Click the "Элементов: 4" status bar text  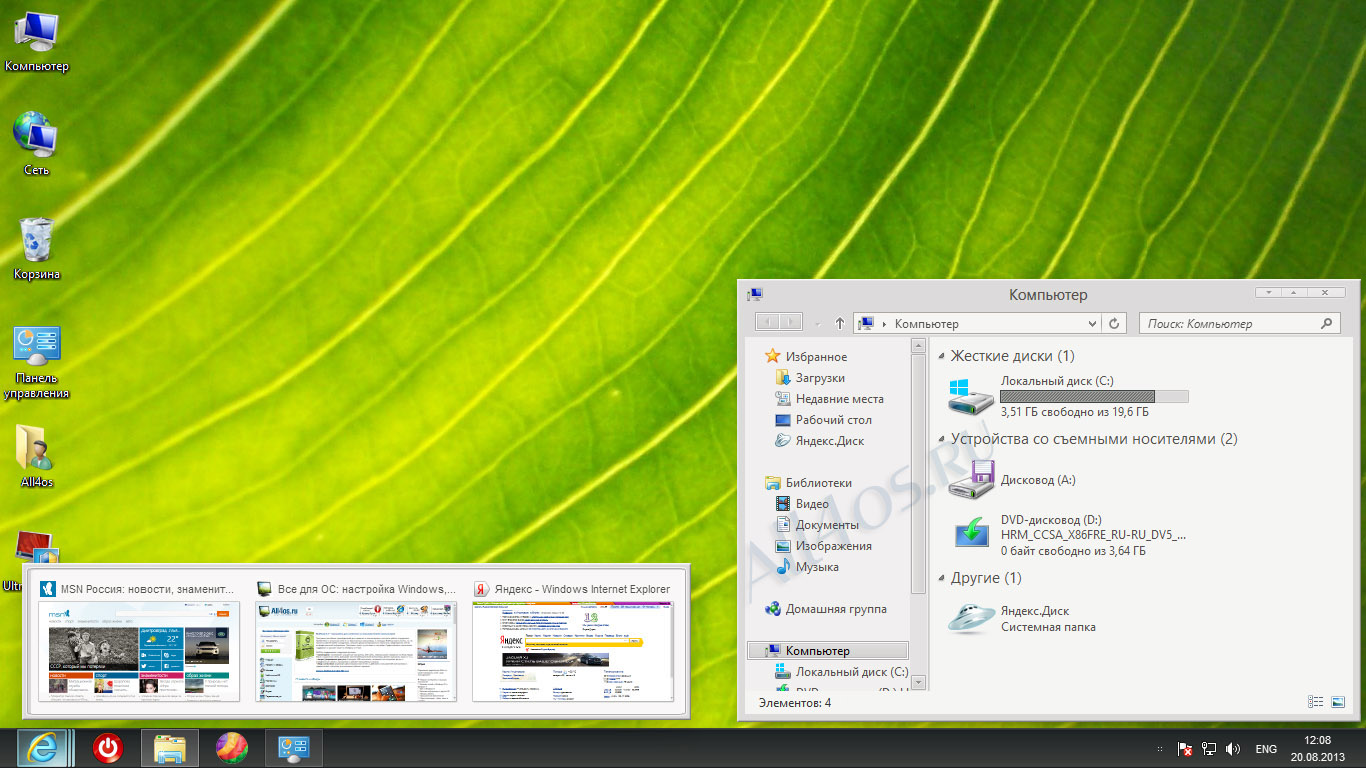pos(795,703)
